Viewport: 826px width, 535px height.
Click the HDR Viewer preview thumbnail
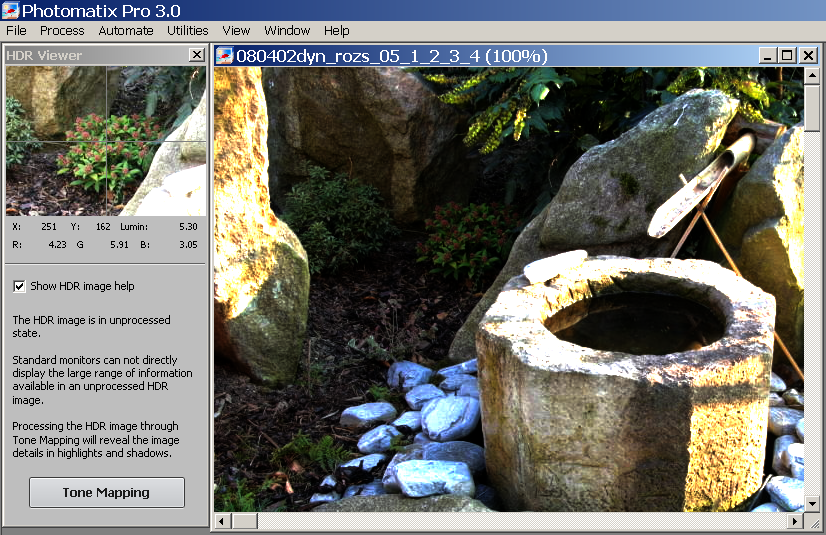click(x=105, y=141)
